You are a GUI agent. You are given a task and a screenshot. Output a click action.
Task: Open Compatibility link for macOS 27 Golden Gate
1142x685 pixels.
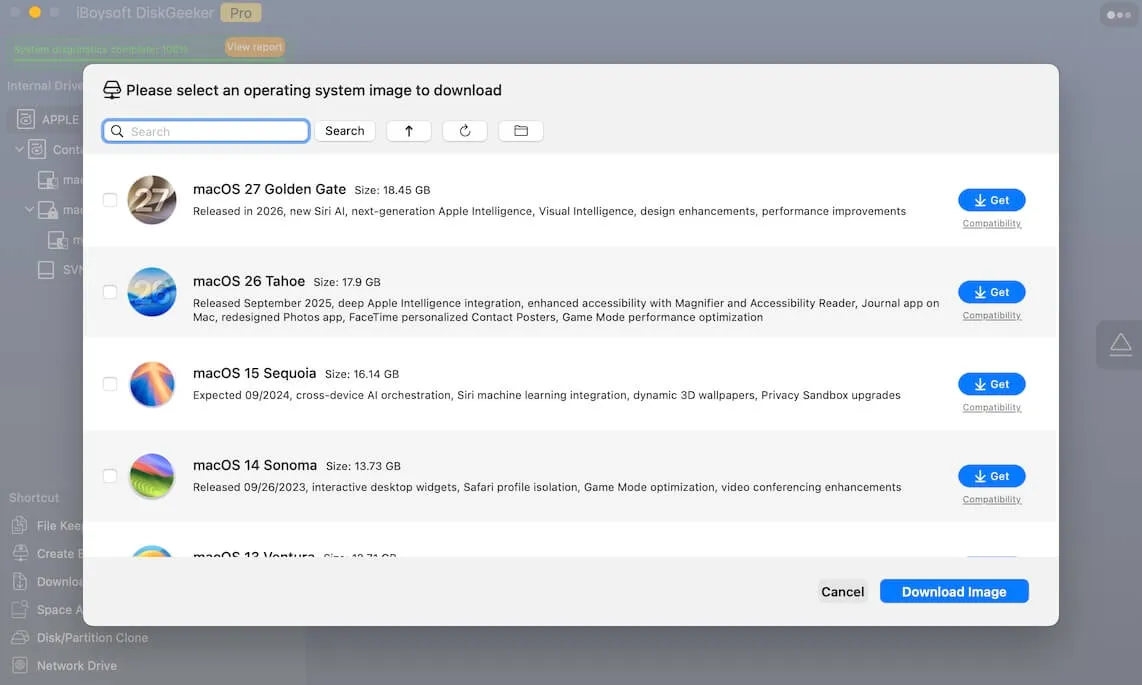[x=991, y=223]
